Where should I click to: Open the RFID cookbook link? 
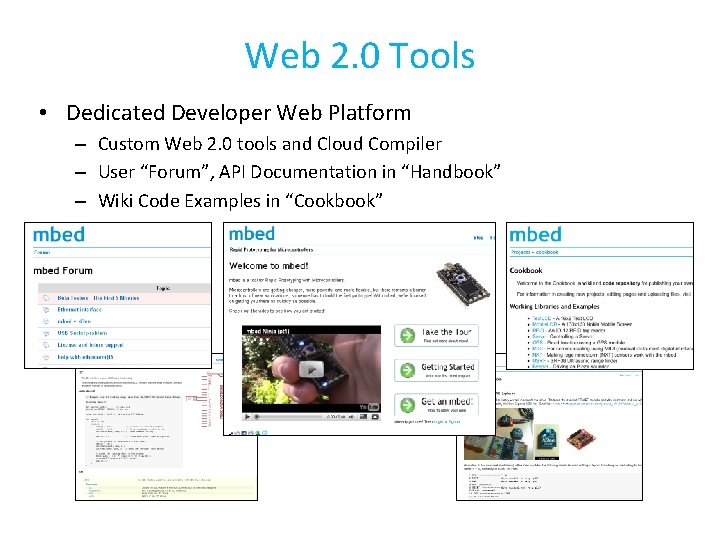point(538,330)
